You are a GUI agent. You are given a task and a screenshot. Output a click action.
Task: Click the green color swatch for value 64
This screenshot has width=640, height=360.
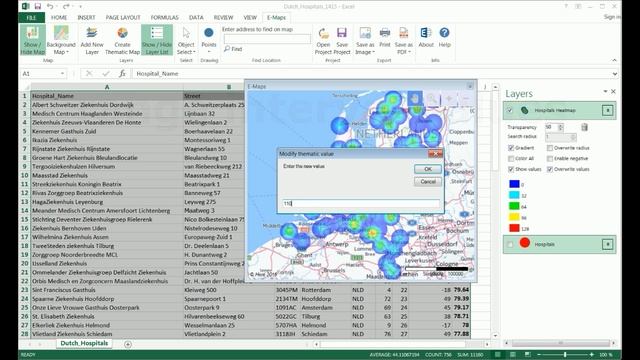514,206
